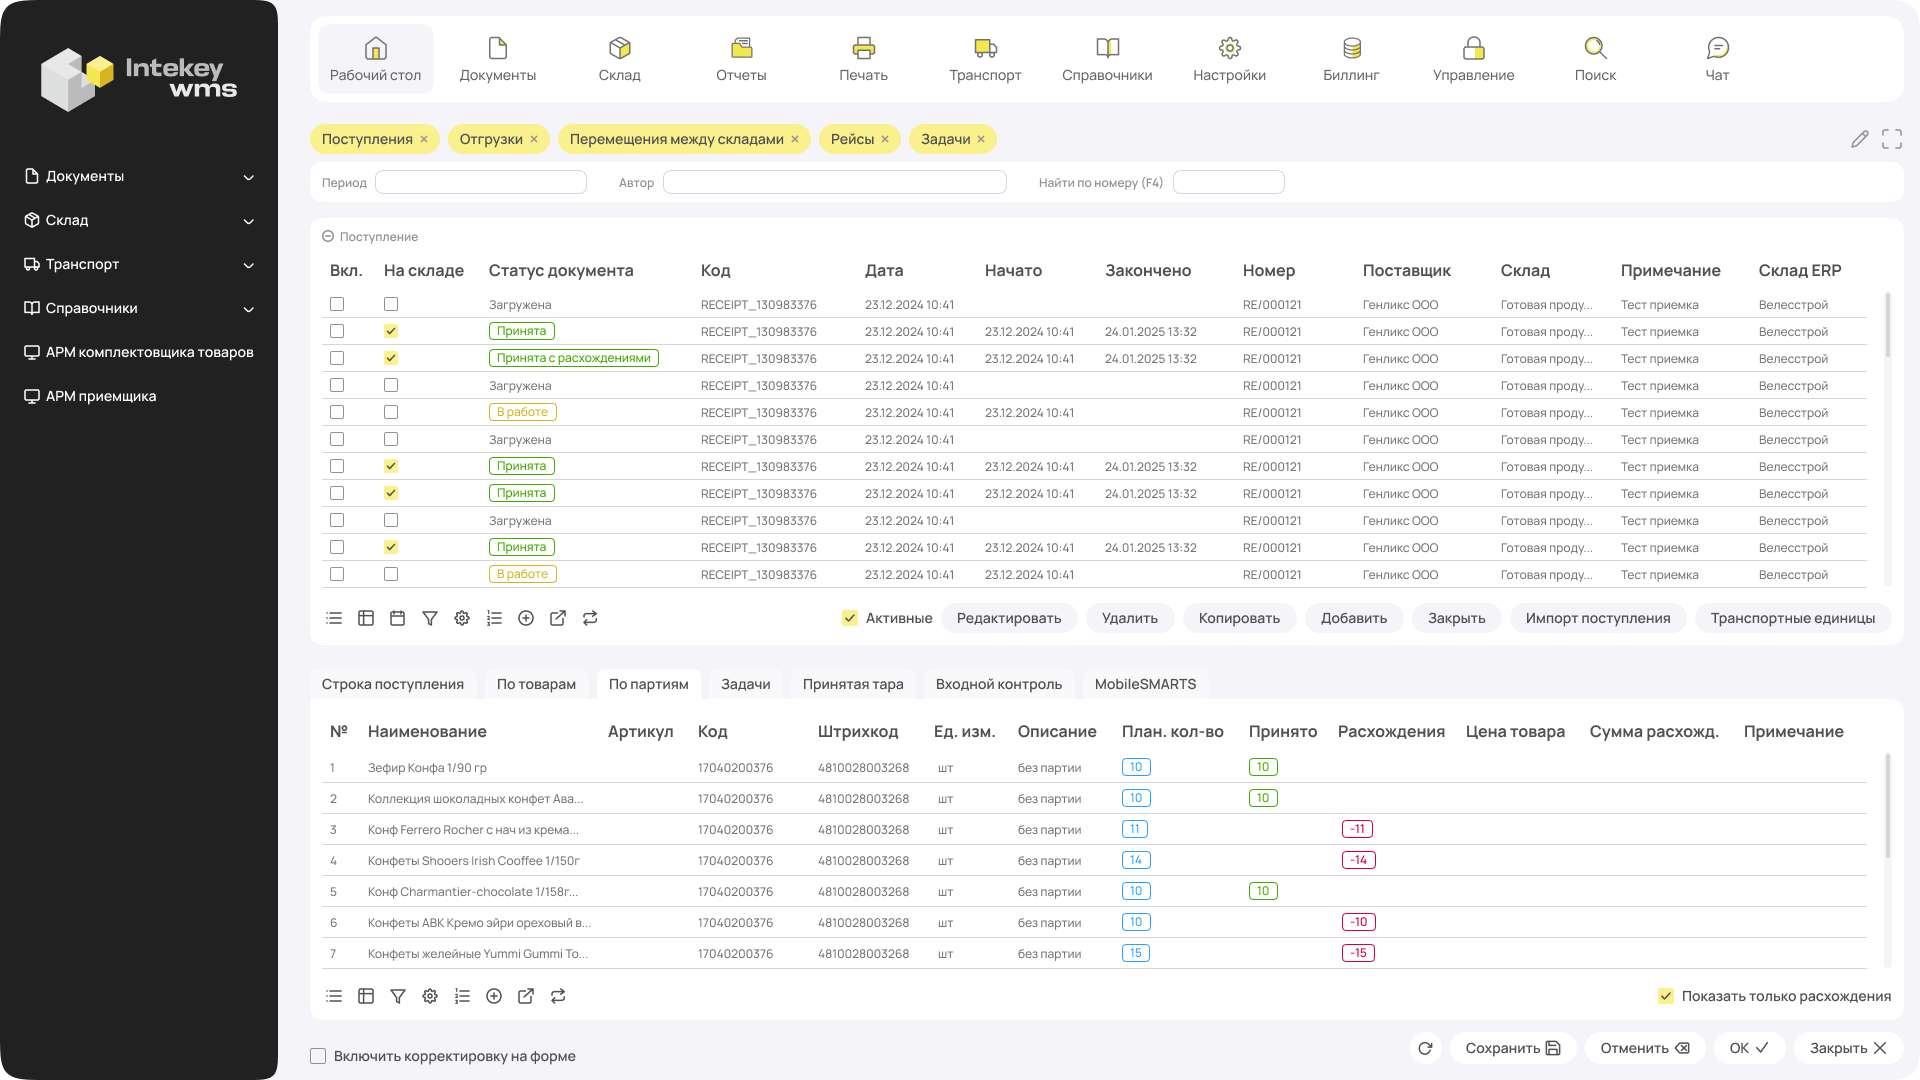The image size is (1920, 1080).
Task: Open the Чат icon in the top toolbar
Action: 1717,58
